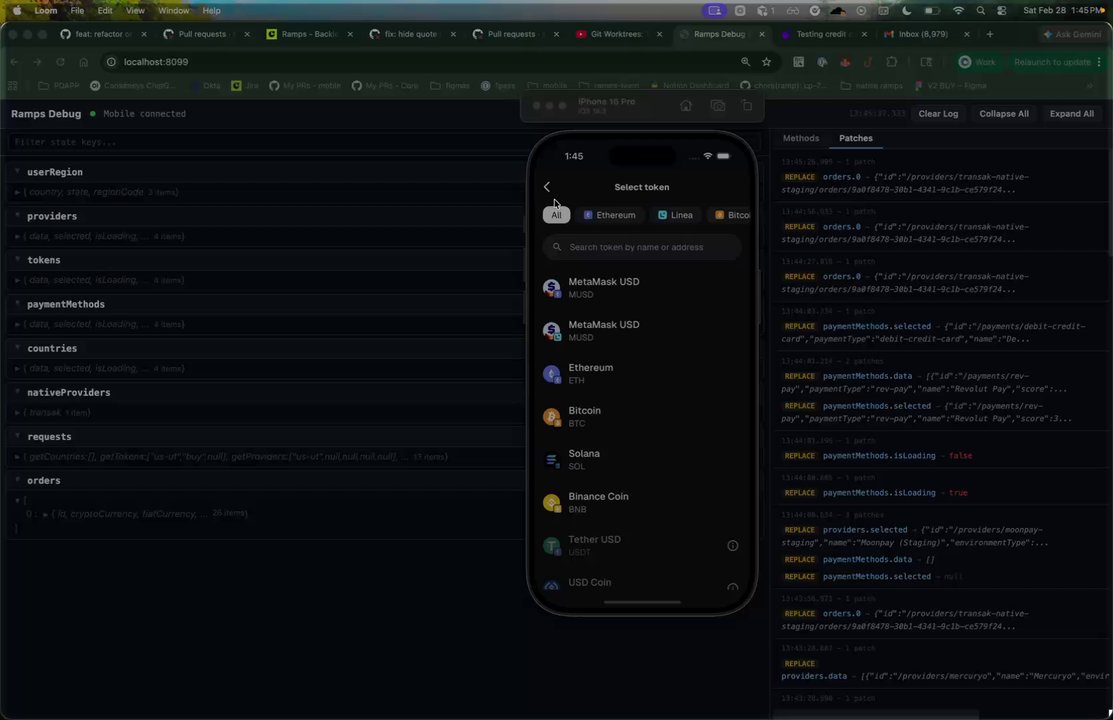Tap the Tether USD token row
This screenshot has height=720, width=1113.
click(642, 545)
